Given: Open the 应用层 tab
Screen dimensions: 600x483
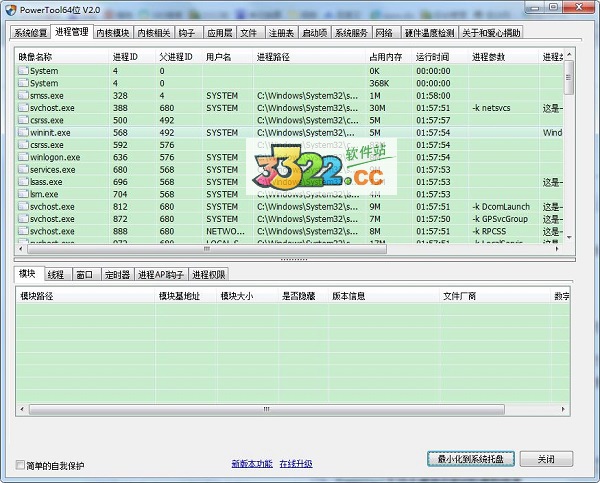Looking at the screenshot, I should pos(220,33).
